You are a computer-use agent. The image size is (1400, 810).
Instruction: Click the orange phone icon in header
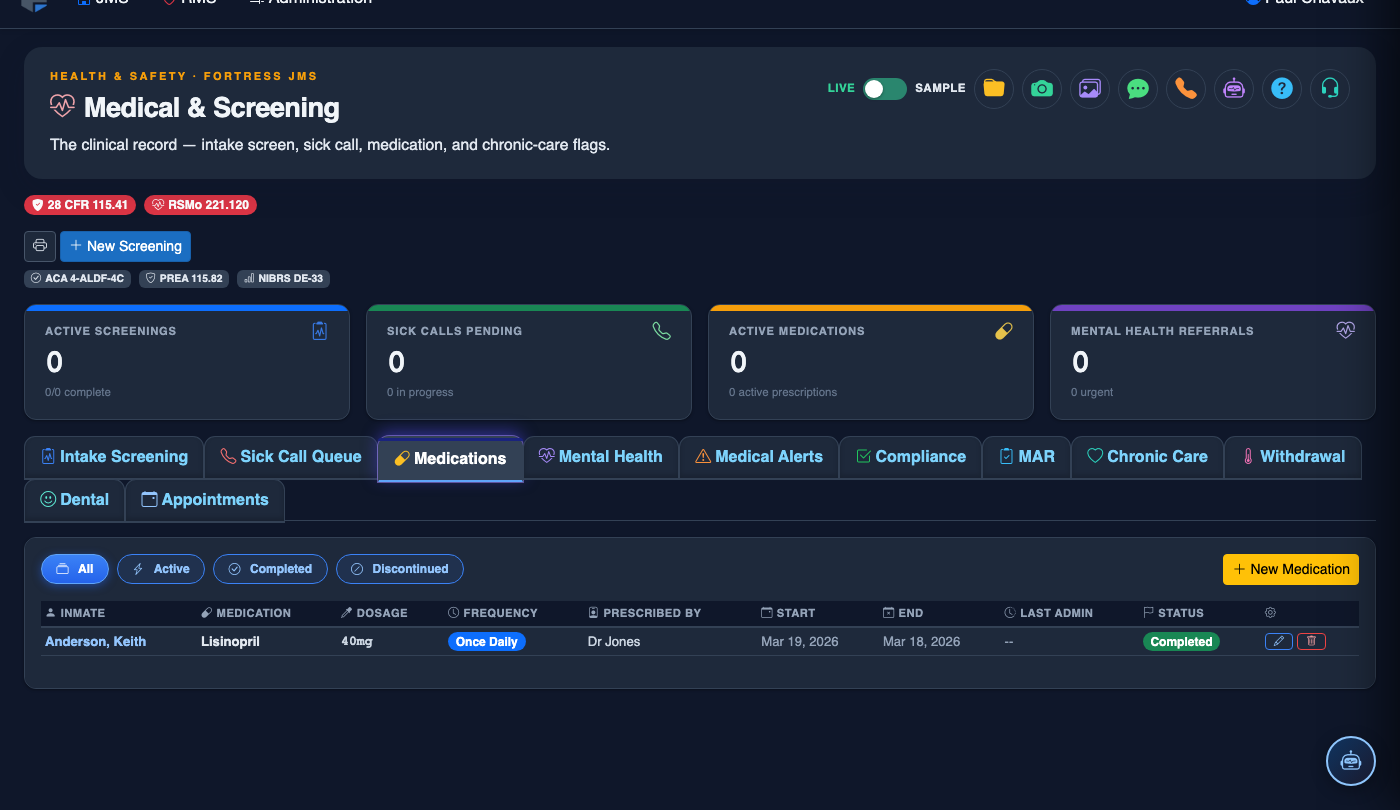point(1185,88)
